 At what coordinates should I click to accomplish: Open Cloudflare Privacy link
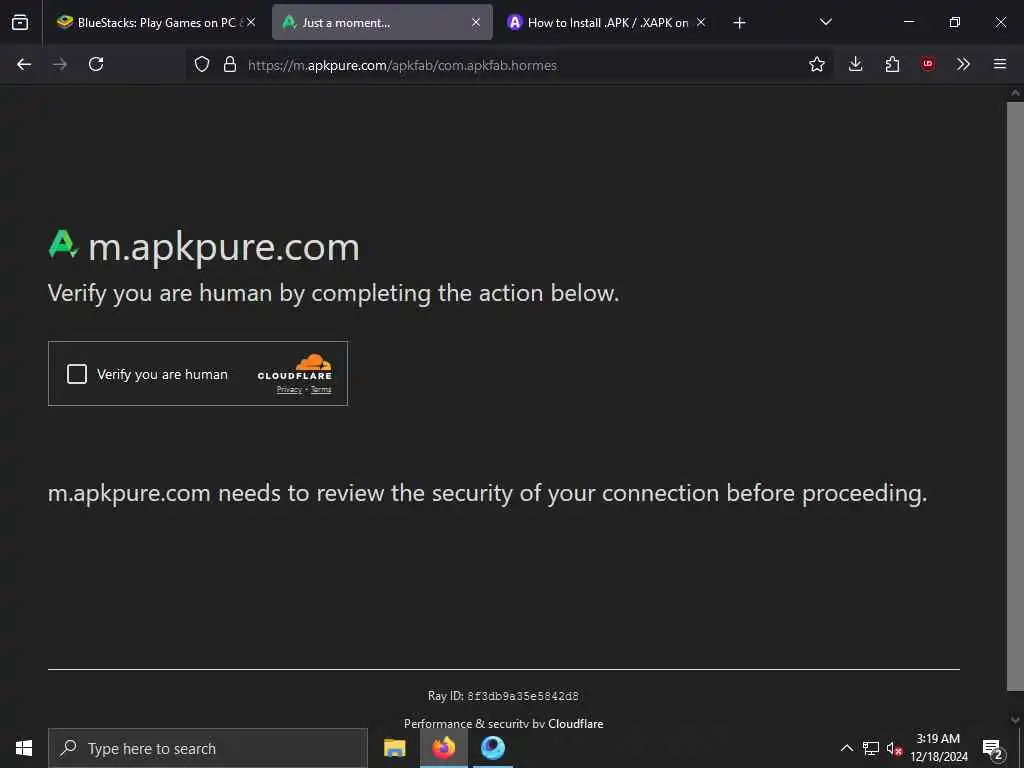pos(289,390)
